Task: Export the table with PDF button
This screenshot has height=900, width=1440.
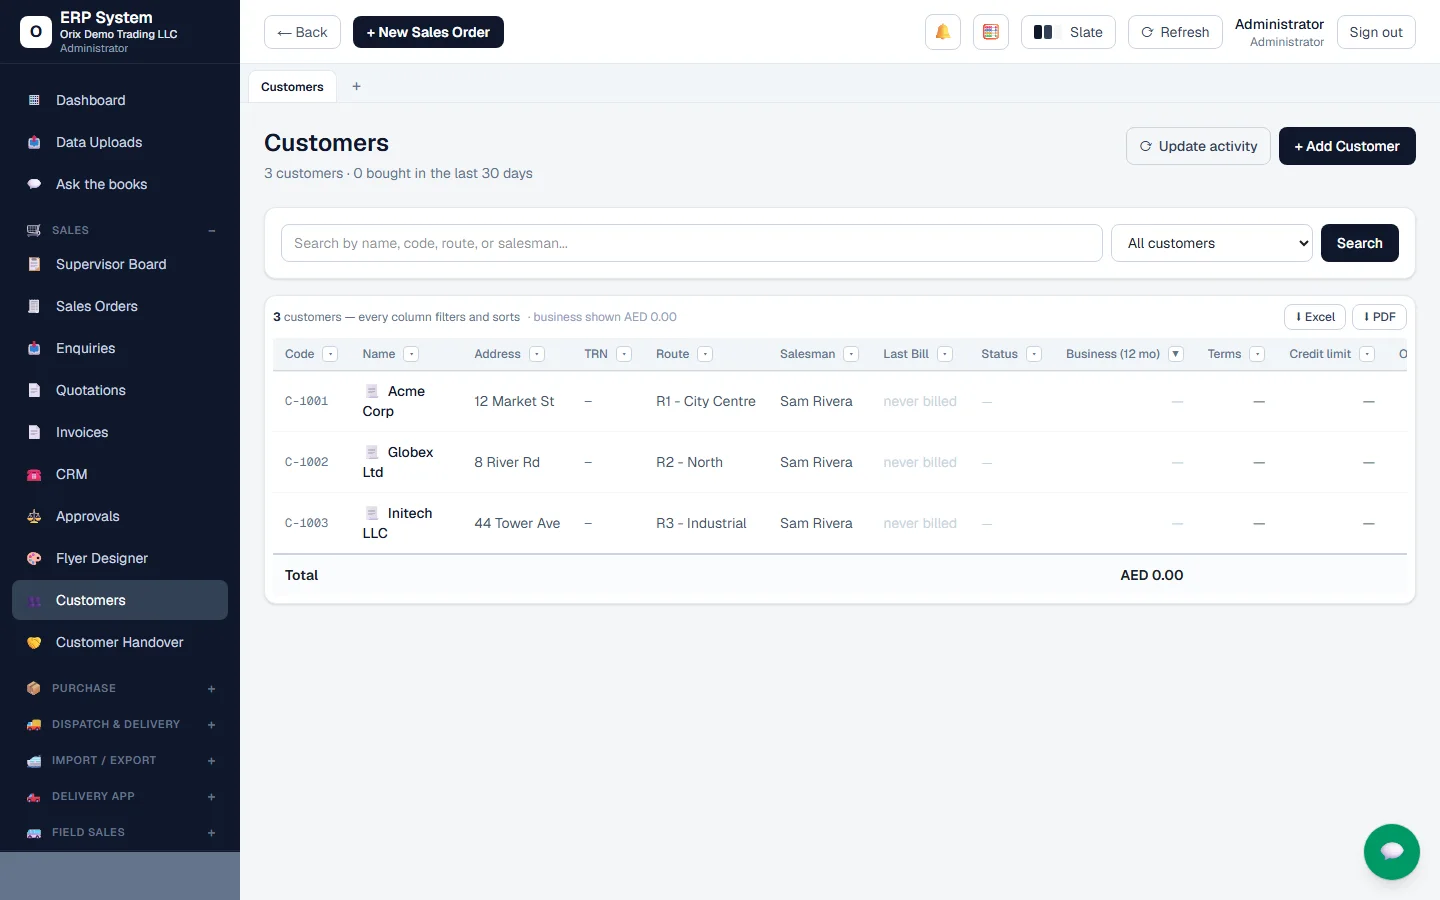Action: click(x=1379, y=317)
